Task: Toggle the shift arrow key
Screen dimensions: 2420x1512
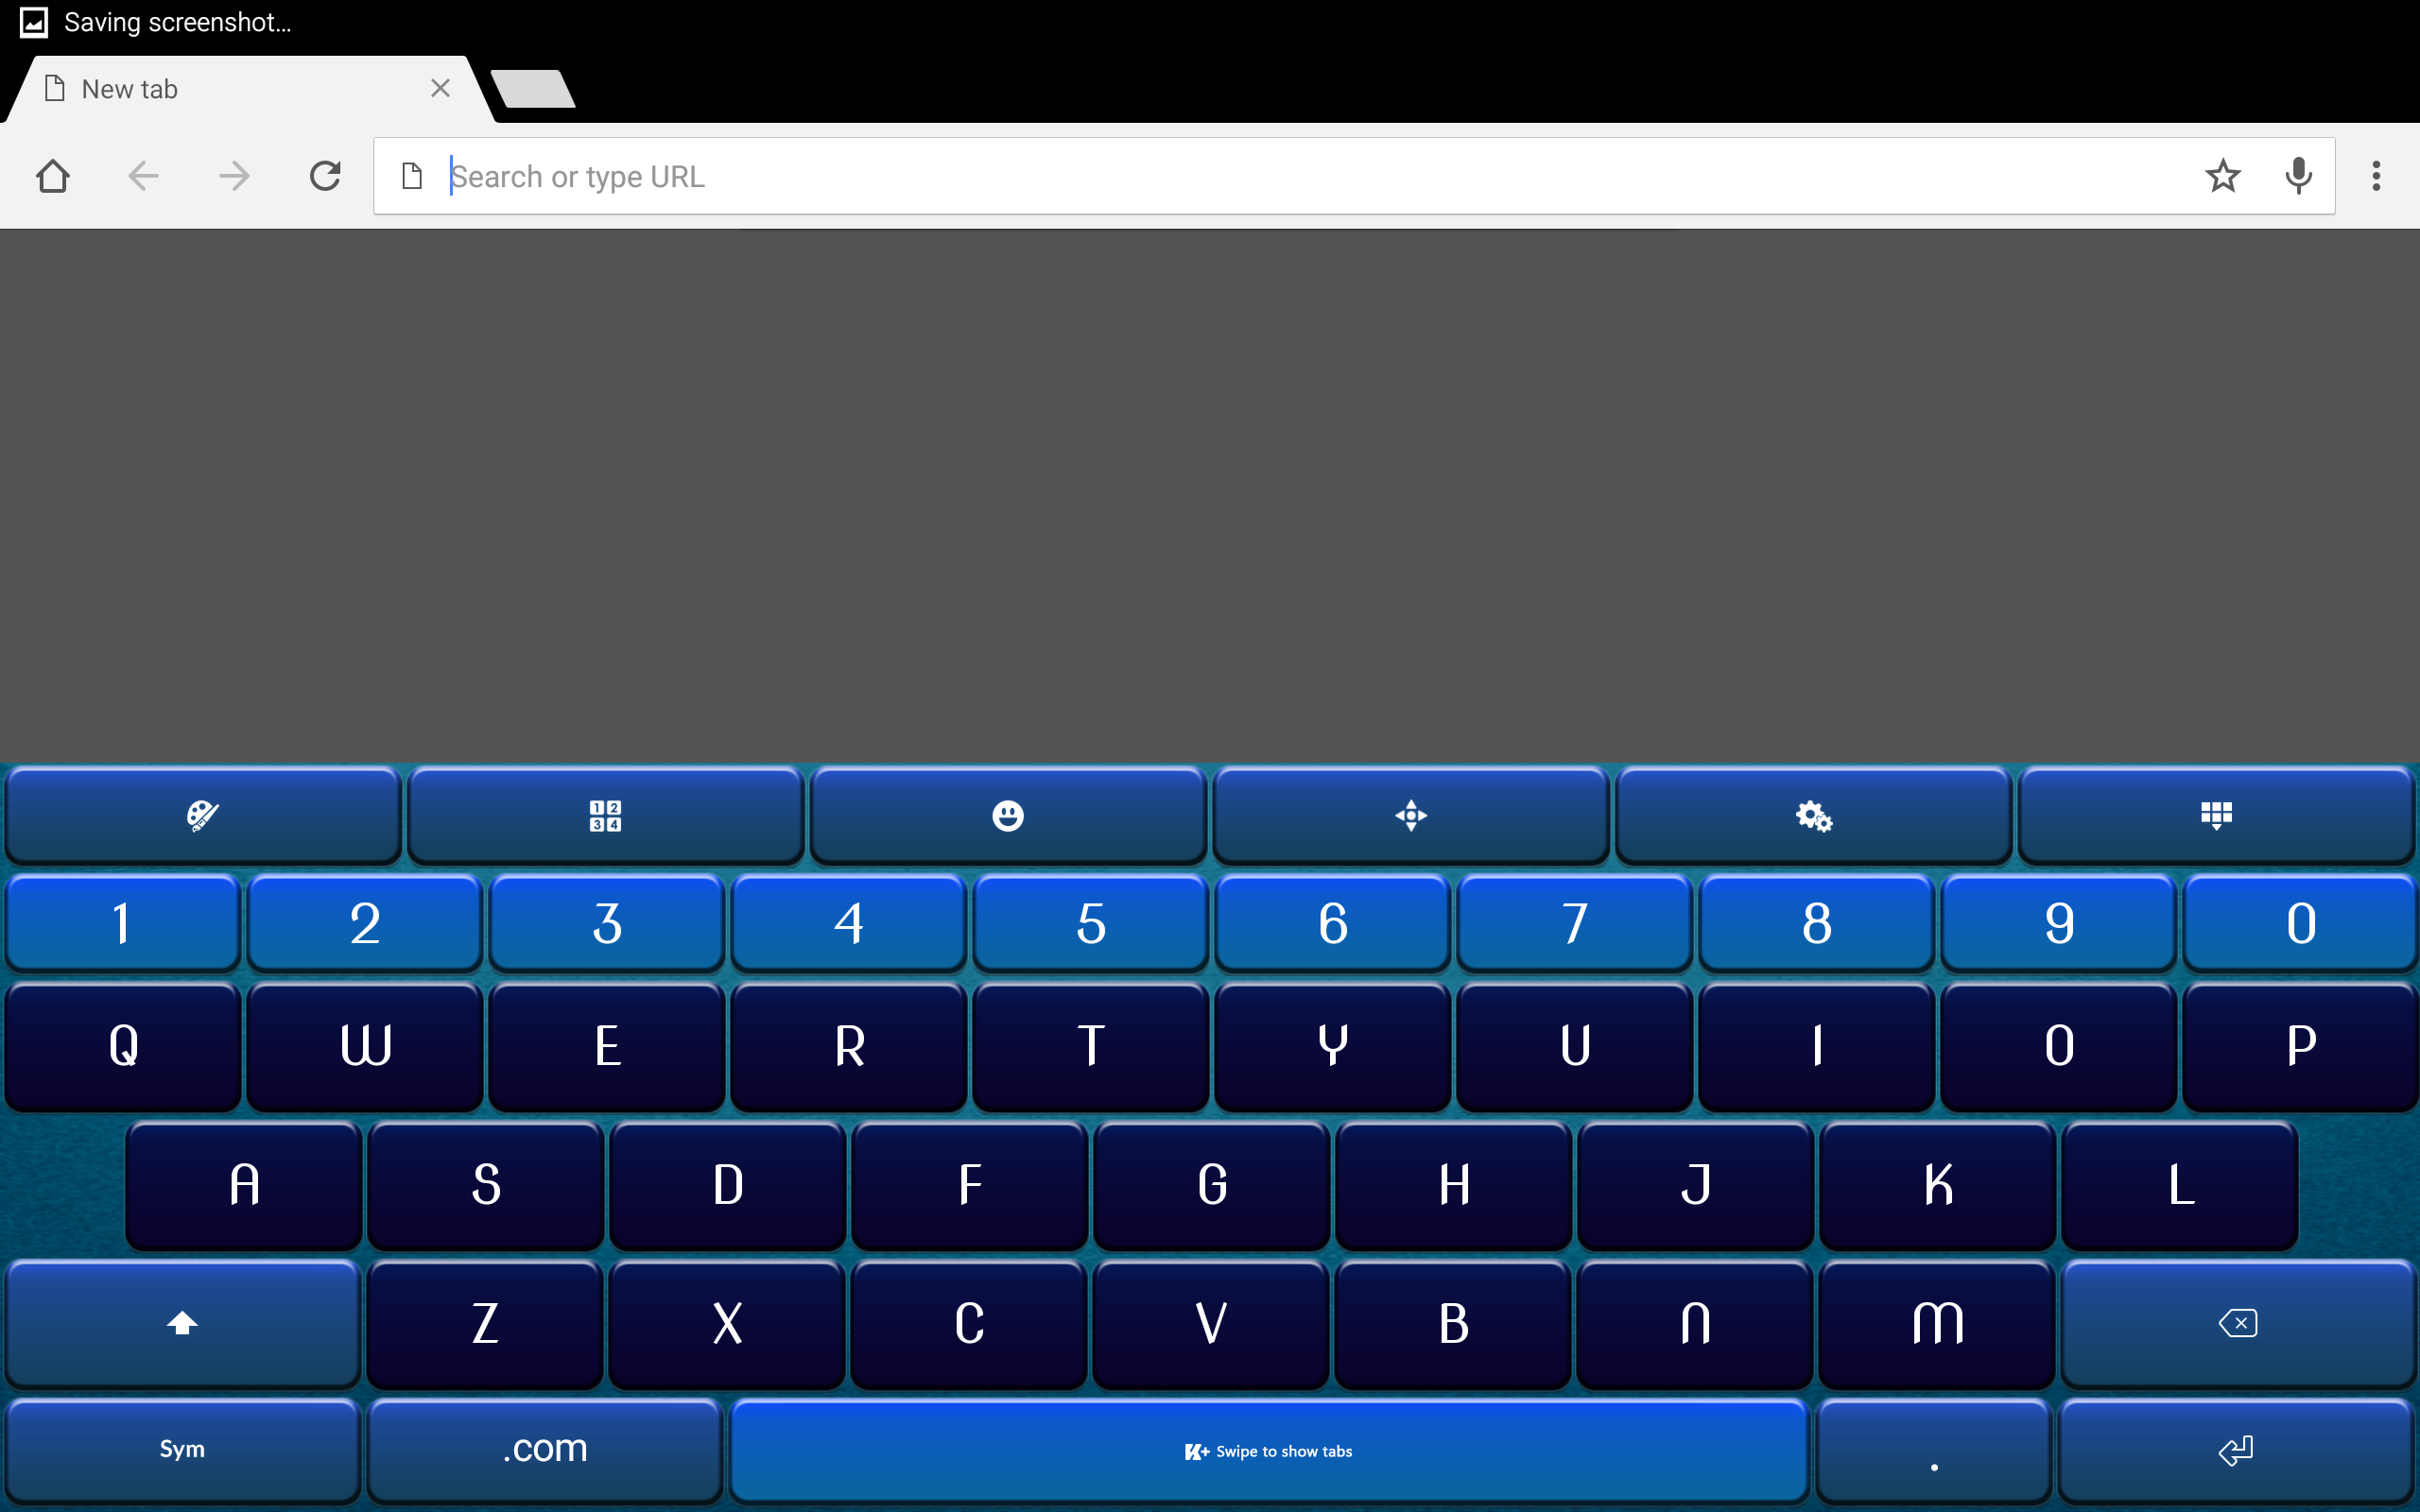Action: 182,1323
